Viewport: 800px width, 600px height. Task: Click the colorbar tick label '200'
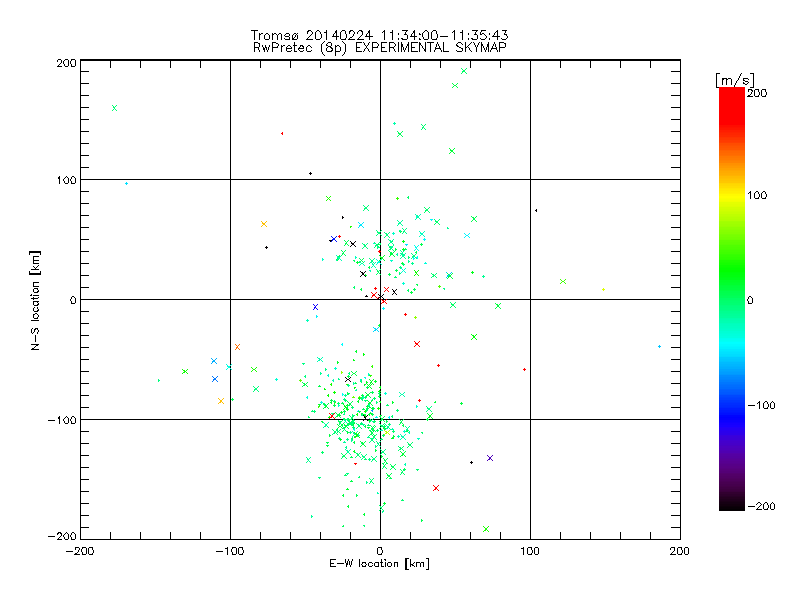[x=757, y=93]
